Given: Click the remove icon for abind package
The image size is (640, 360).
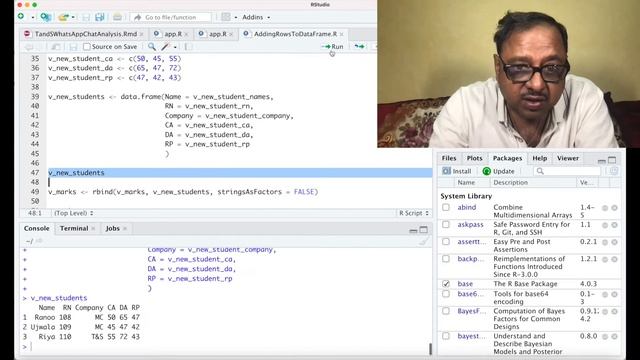Looking at the screenshot, I should (614, 208).
